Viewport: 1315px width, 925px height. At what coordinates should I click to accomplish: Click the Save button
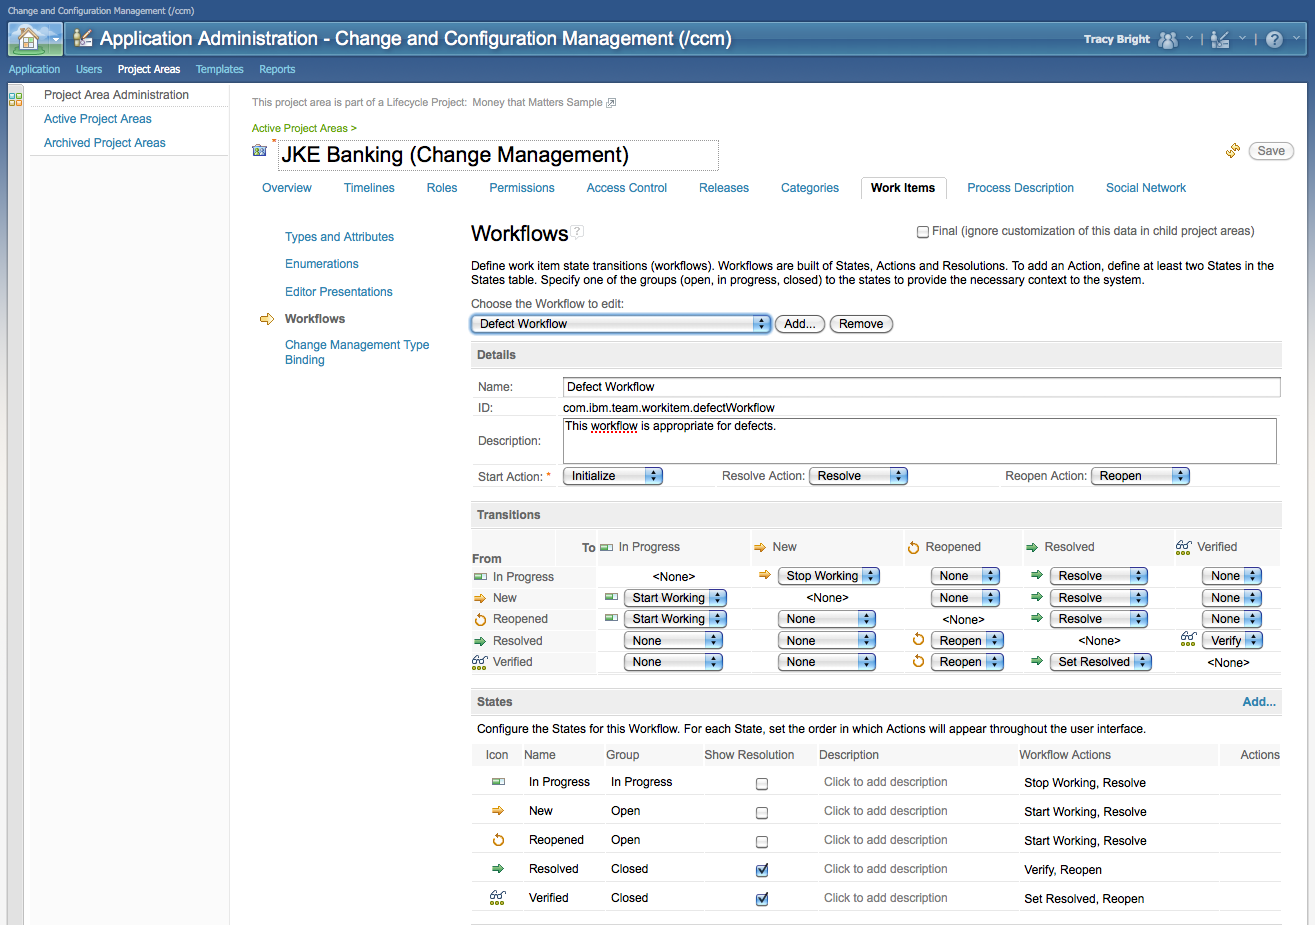click(1271, 151)
